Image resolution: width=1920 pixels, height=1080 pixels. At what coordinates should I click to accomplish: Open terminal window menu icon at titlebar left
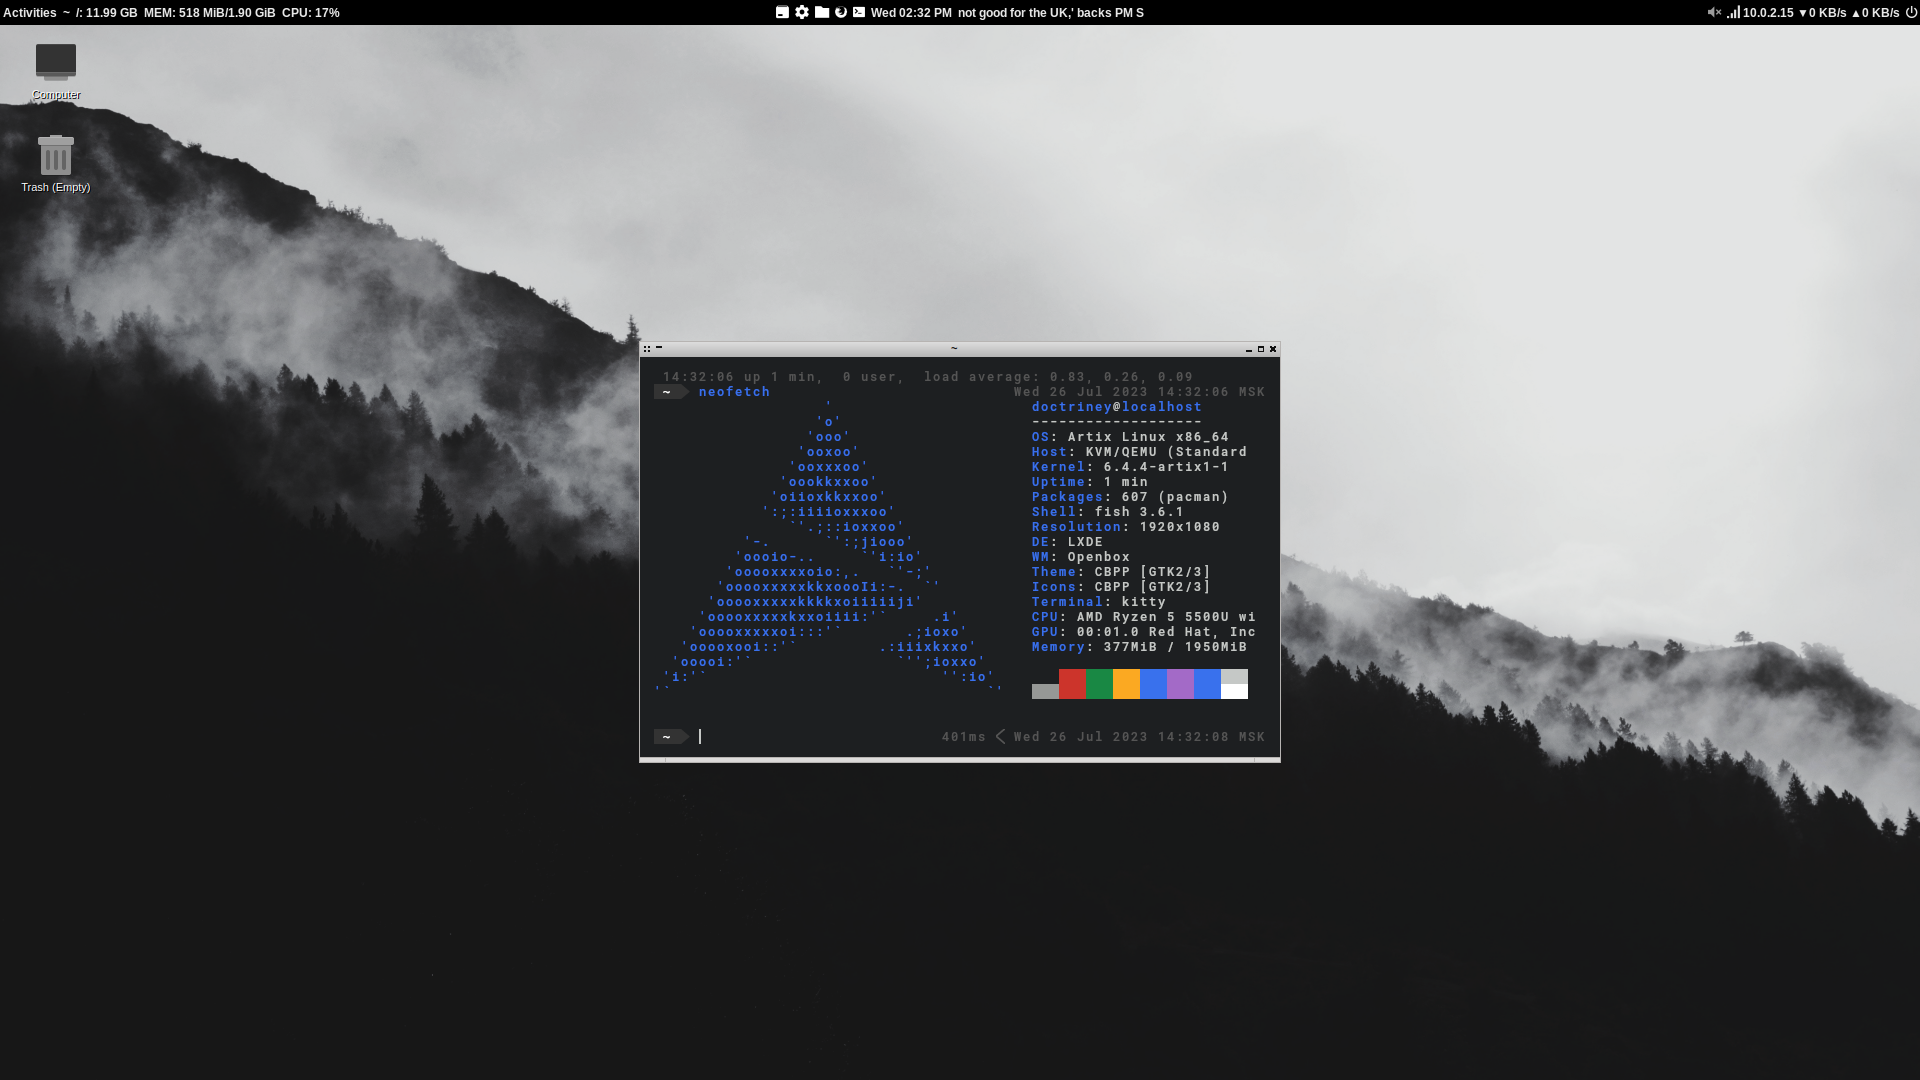click(x=647, y=349)
